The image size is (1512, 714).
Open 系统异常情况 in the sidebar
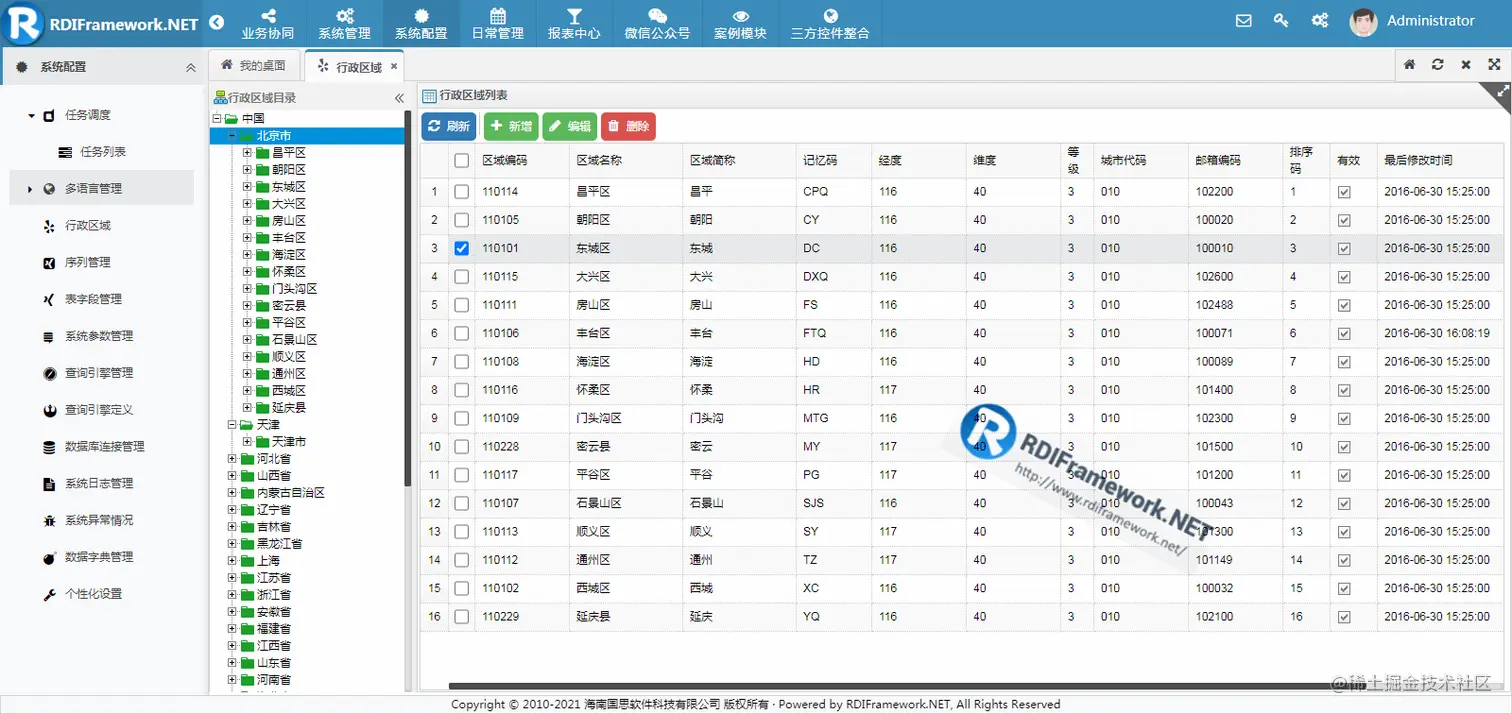click(x=99, y=520)
